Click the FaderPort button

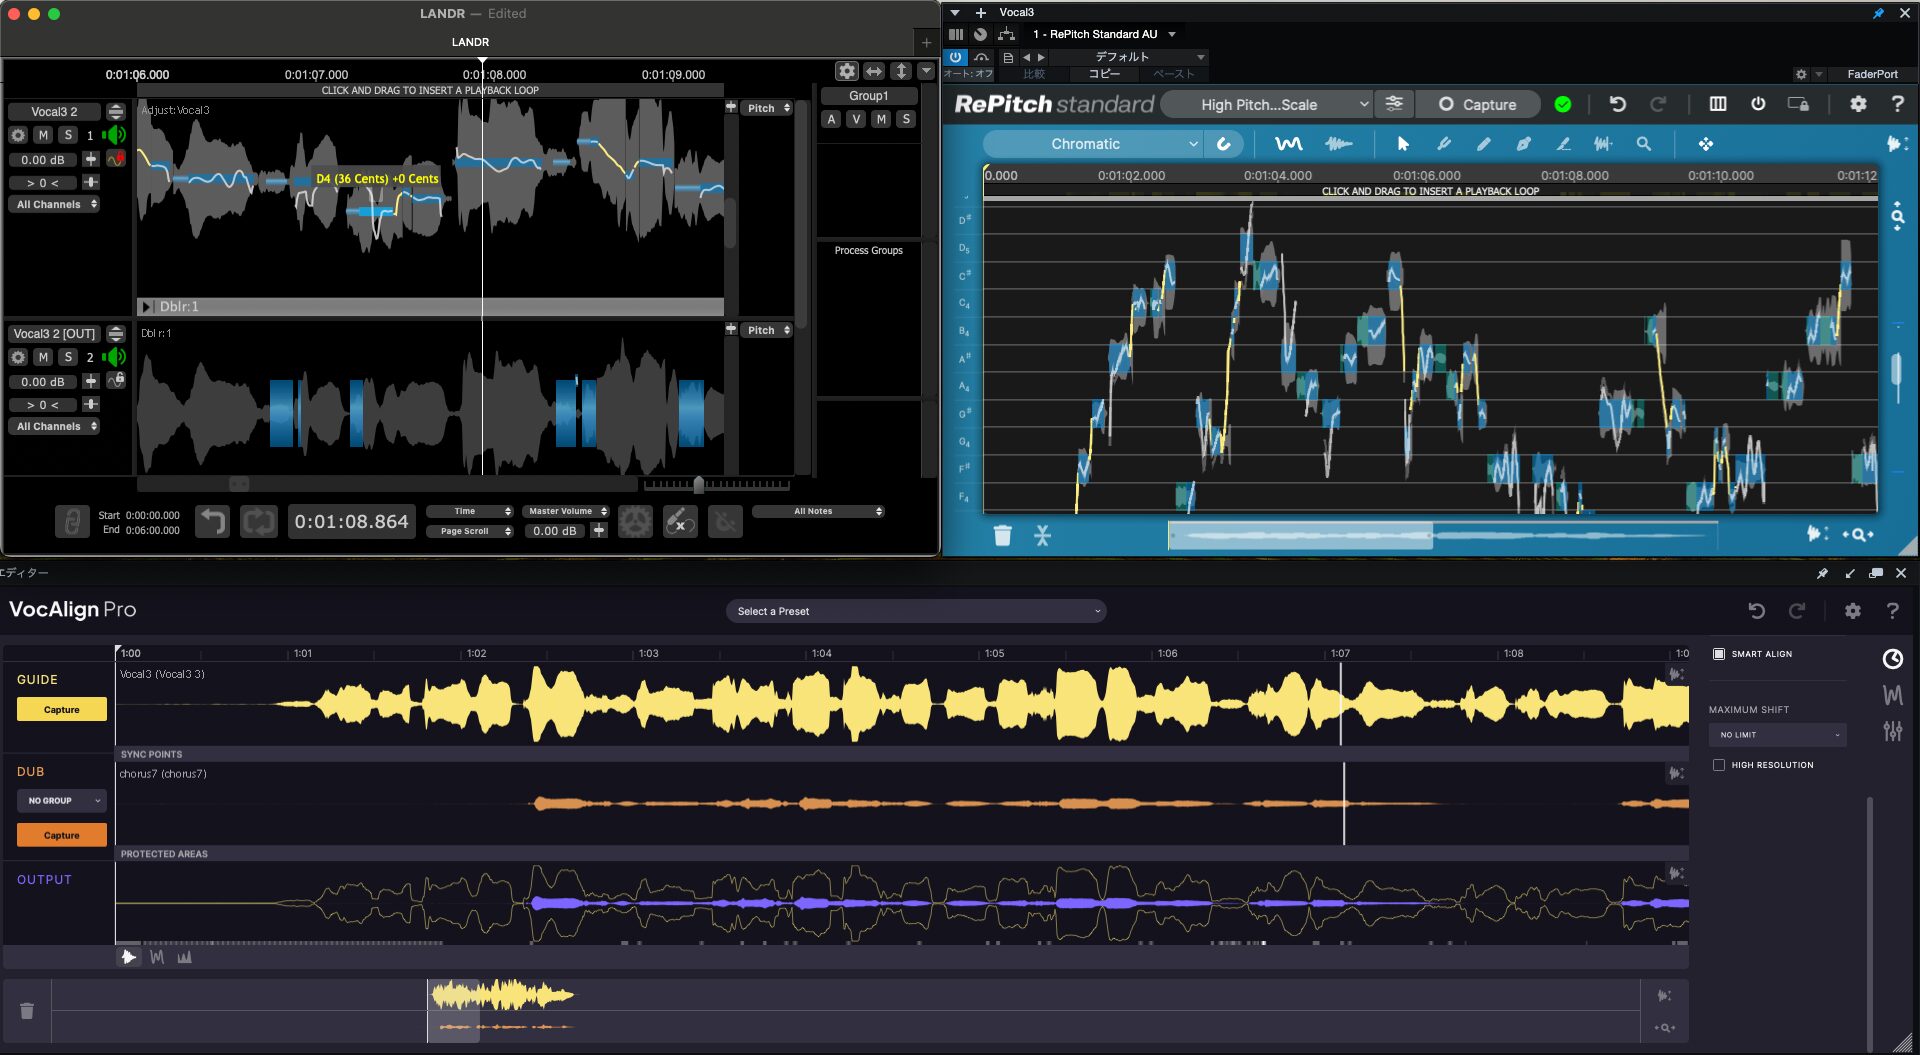tap(1872, 74)
